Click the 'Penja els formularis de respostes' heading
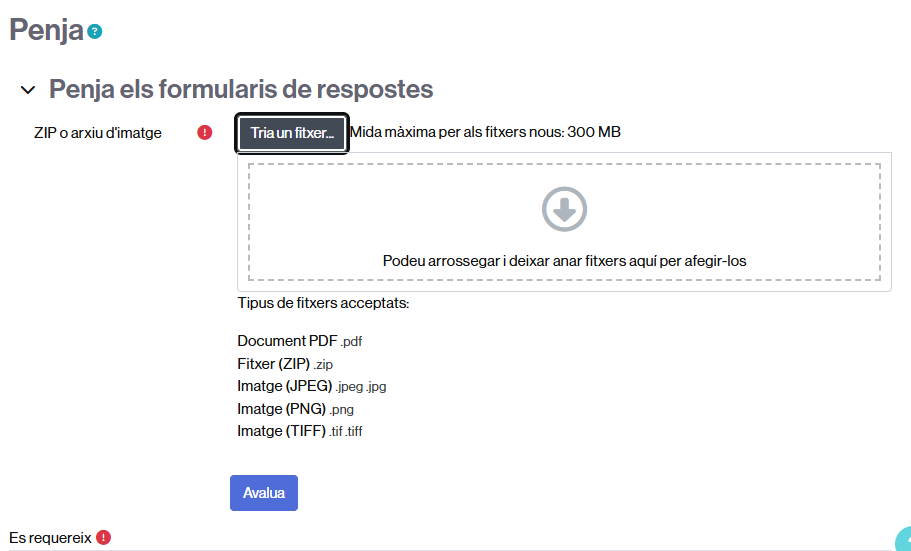This screenshot has width=911, height=551. click(240, 90)
